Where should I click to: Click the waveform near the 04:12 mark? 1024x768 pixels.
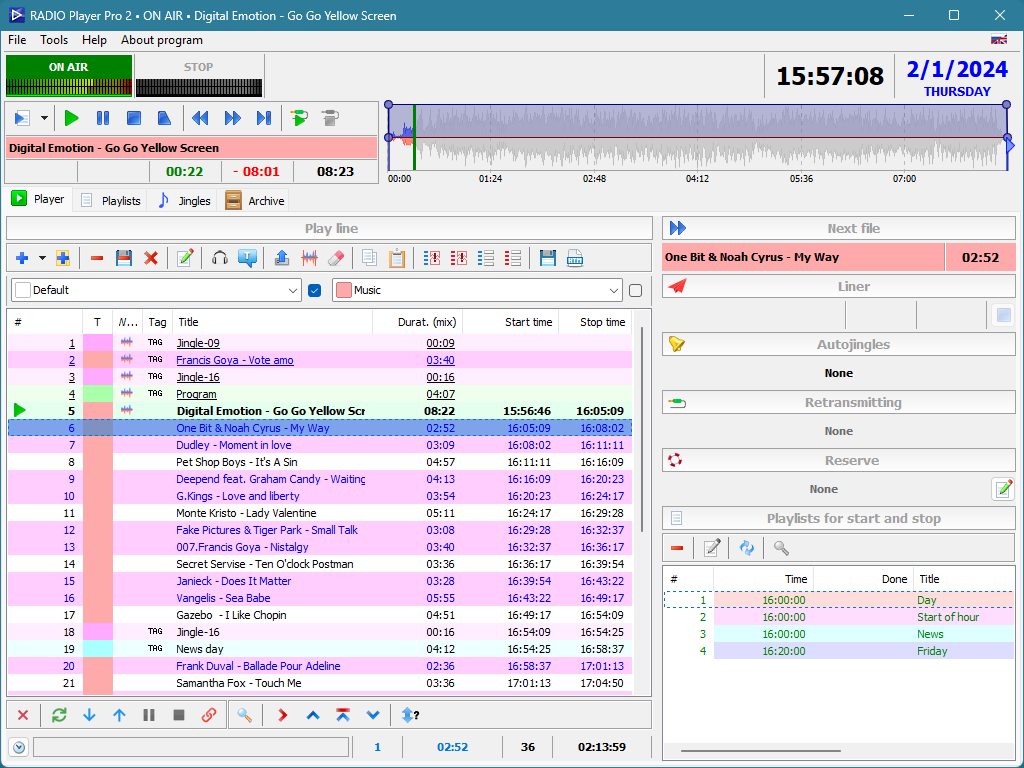click(x=697, y=140)
